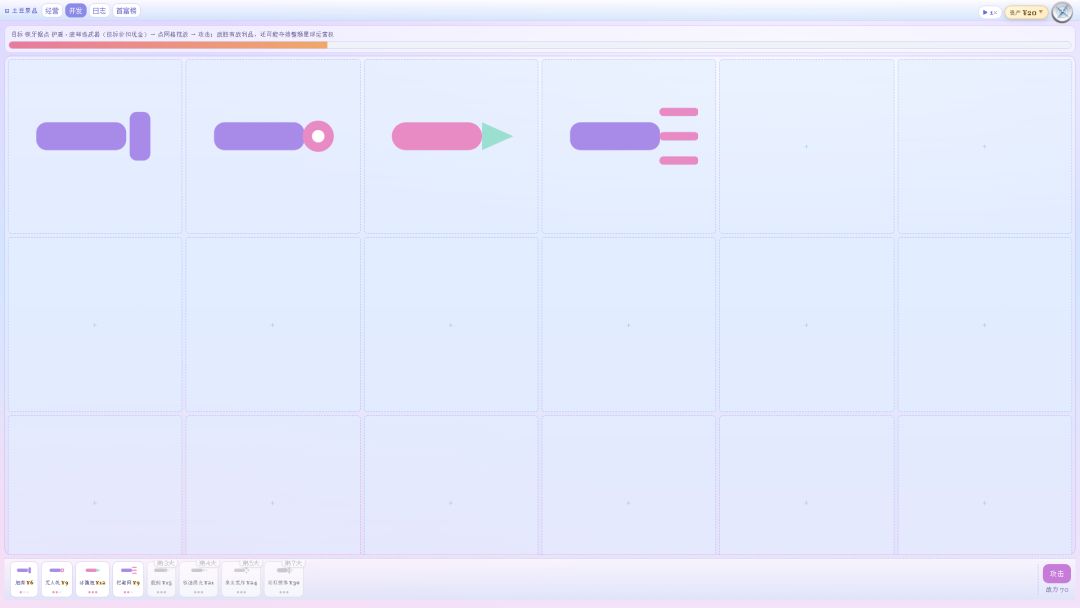Switch to the 经营 tab

click(52, 11)
